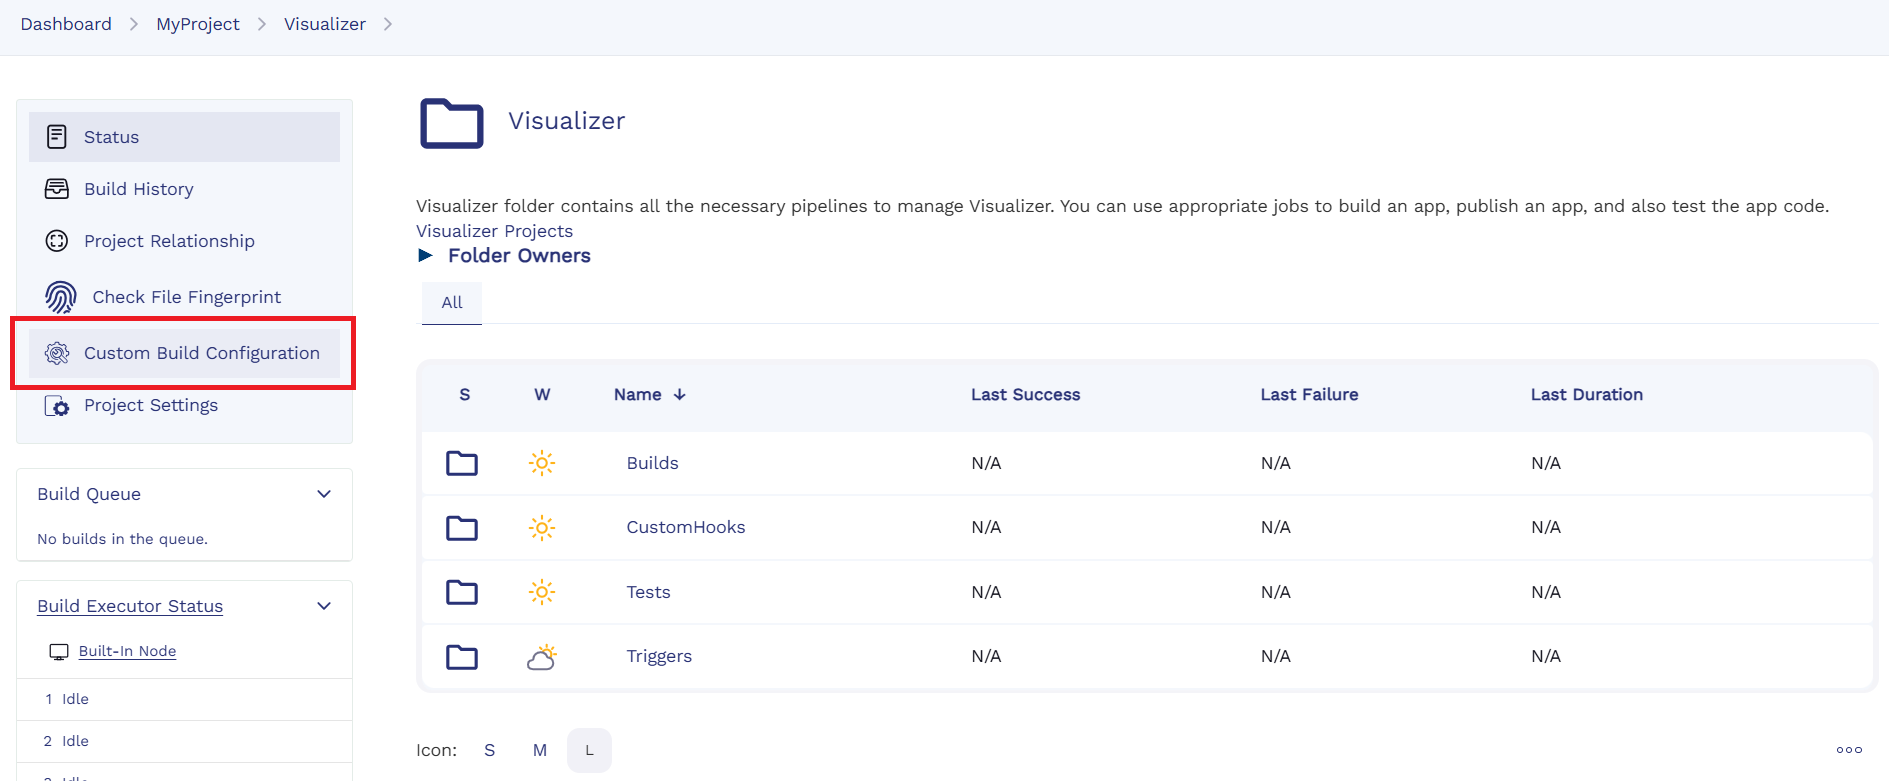This screenshot has height=781, width=1889.
Task: Open Project Settings in the sidebar
Action: pos(184,405)
